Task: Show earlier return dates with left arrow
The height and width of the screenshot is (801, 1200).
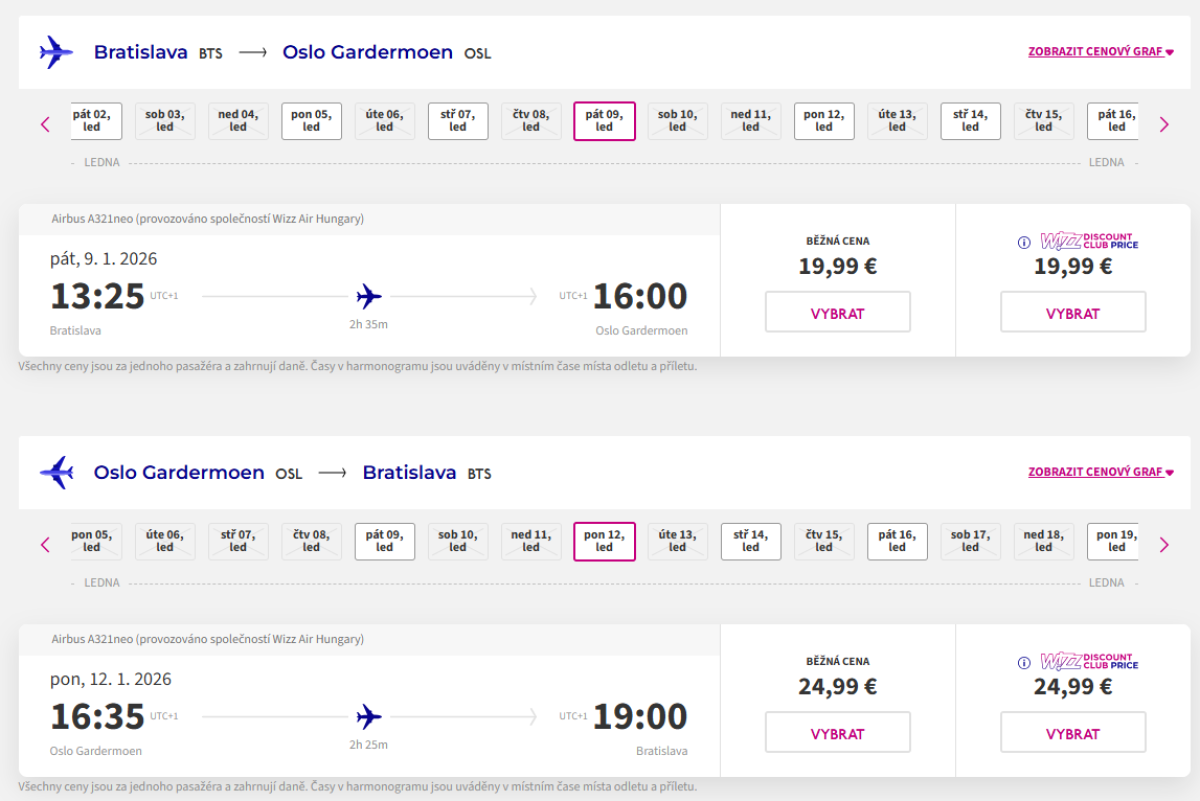Action: 45,544
